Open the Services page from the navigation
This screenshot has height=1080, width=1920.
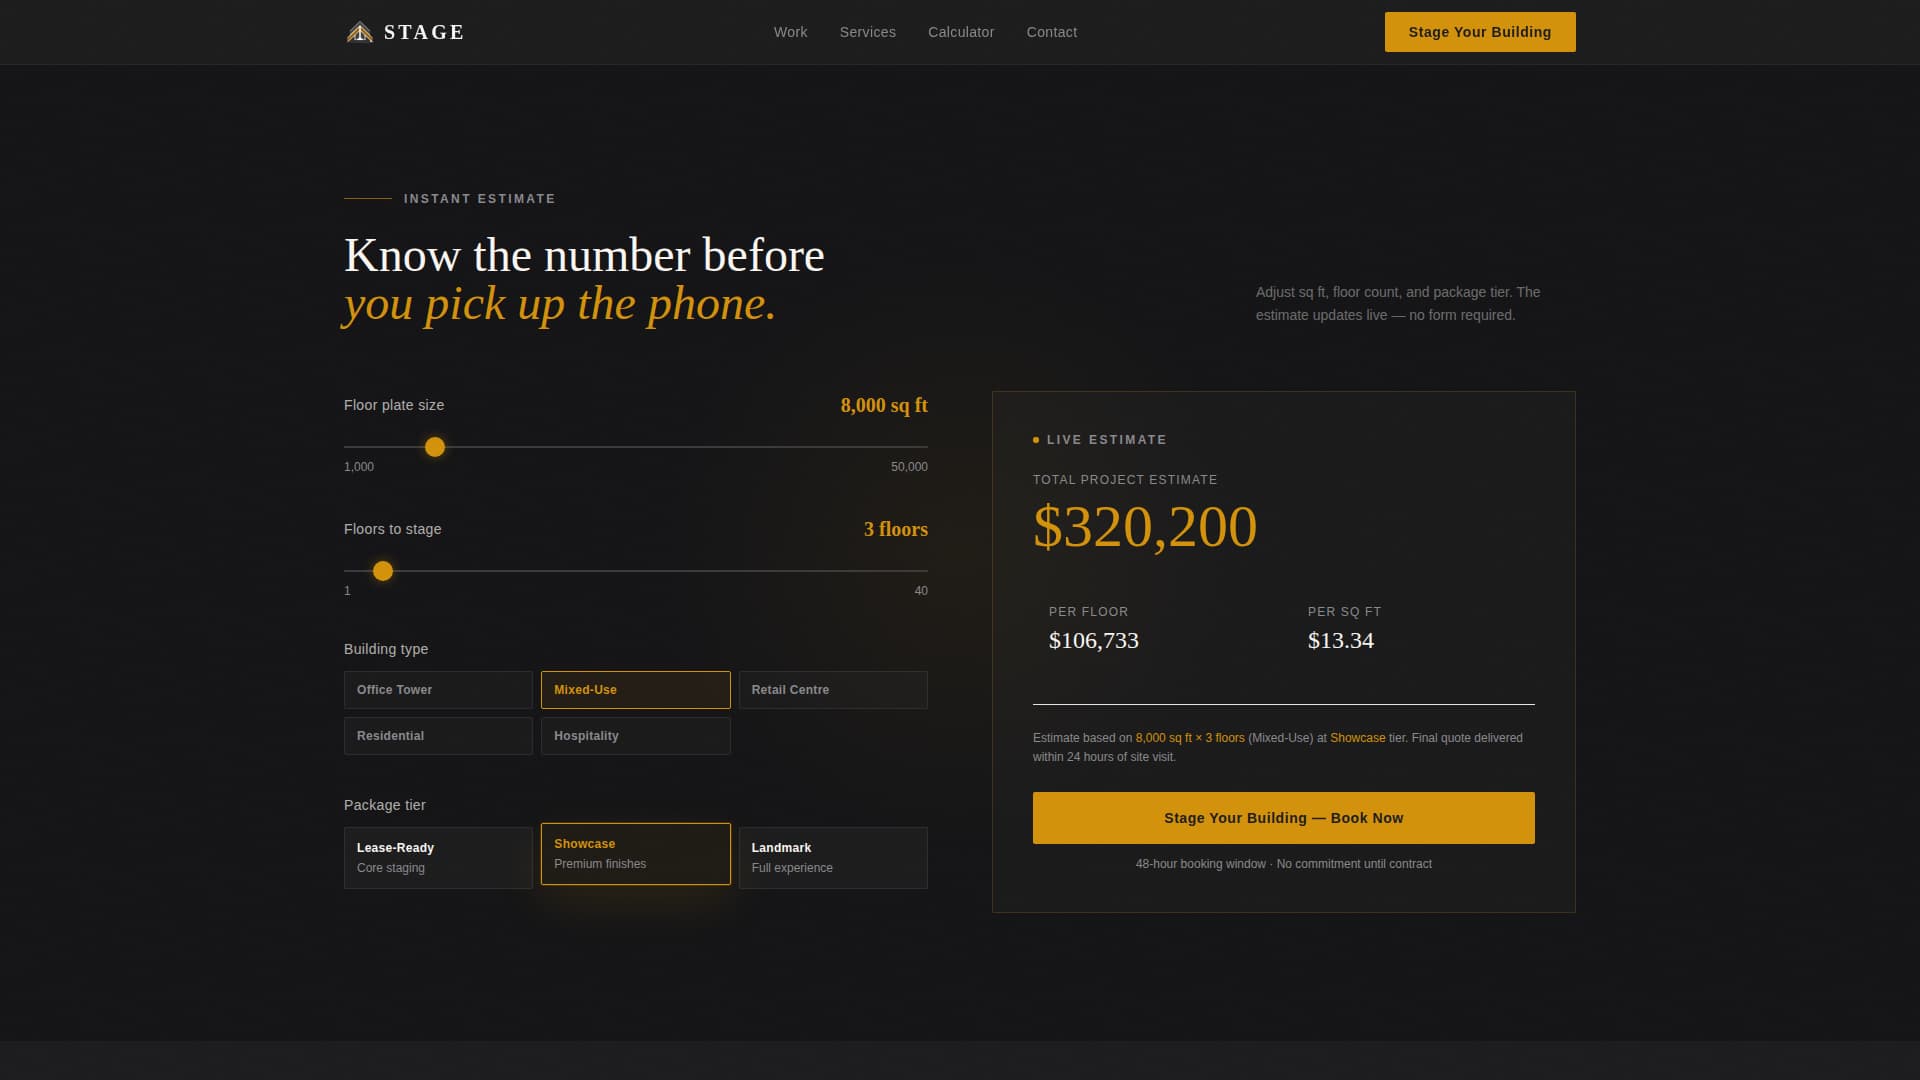pyautogui.click(x=867, y=32)
